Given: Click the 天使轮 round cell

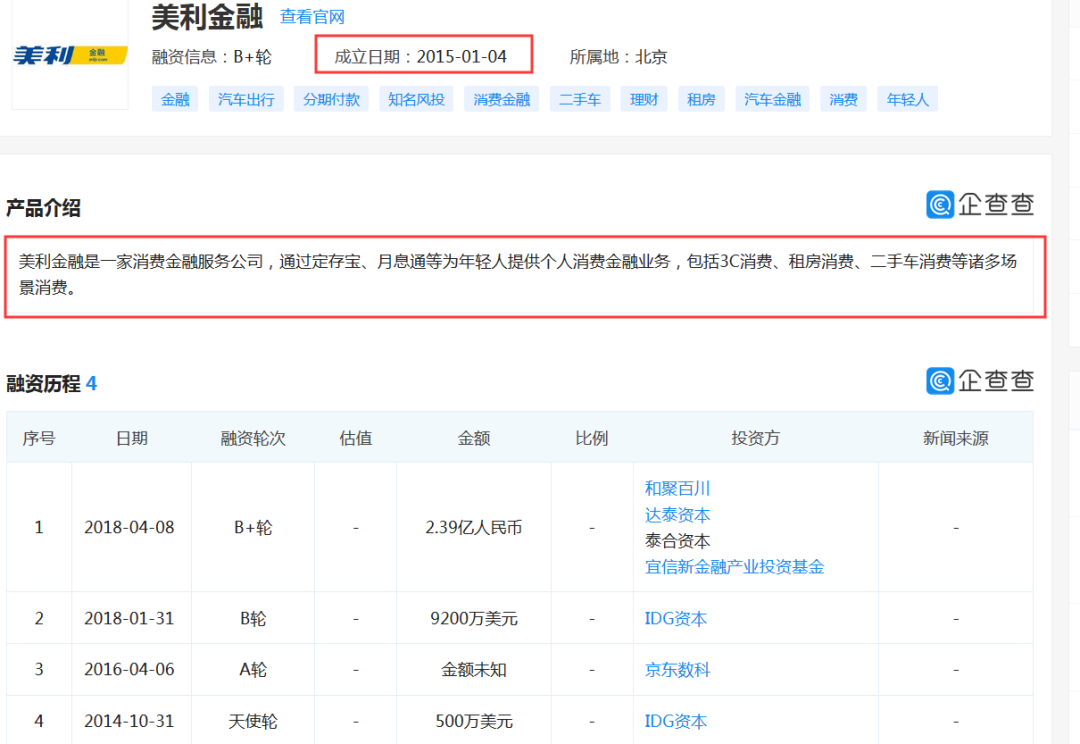Looking at the screenshot, I should (253, 721).
